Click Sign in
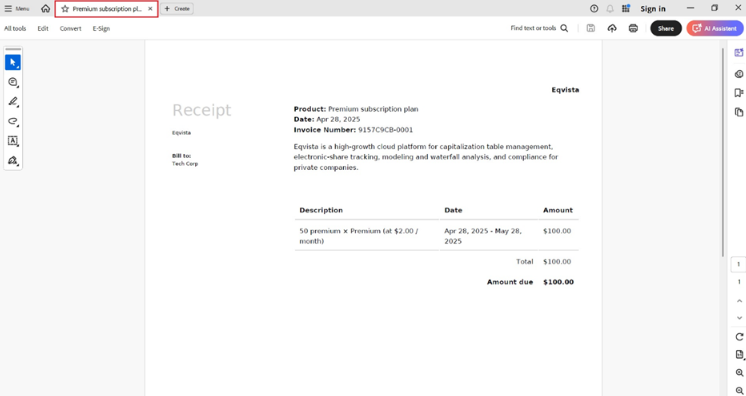 pos(653,9)
